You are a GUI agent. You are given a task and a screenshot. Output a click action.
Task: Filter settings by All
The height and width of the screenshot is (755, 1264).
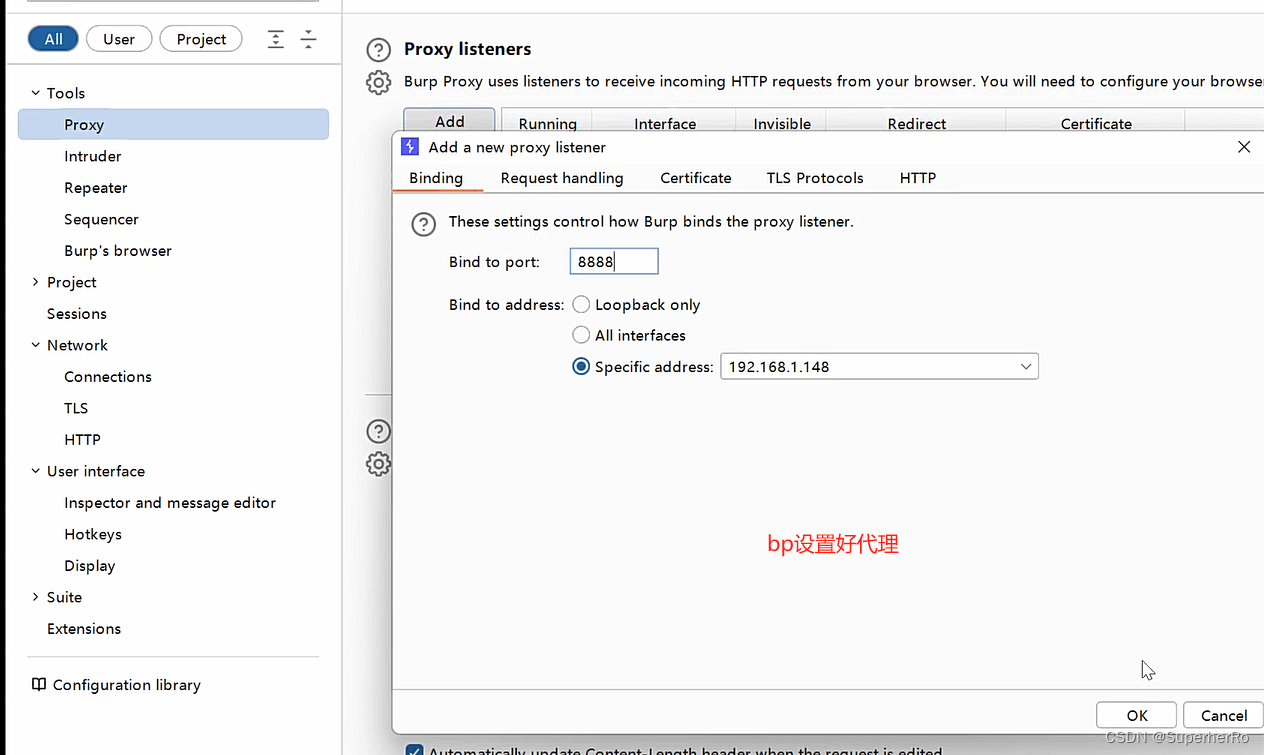(x=53, y=39)
